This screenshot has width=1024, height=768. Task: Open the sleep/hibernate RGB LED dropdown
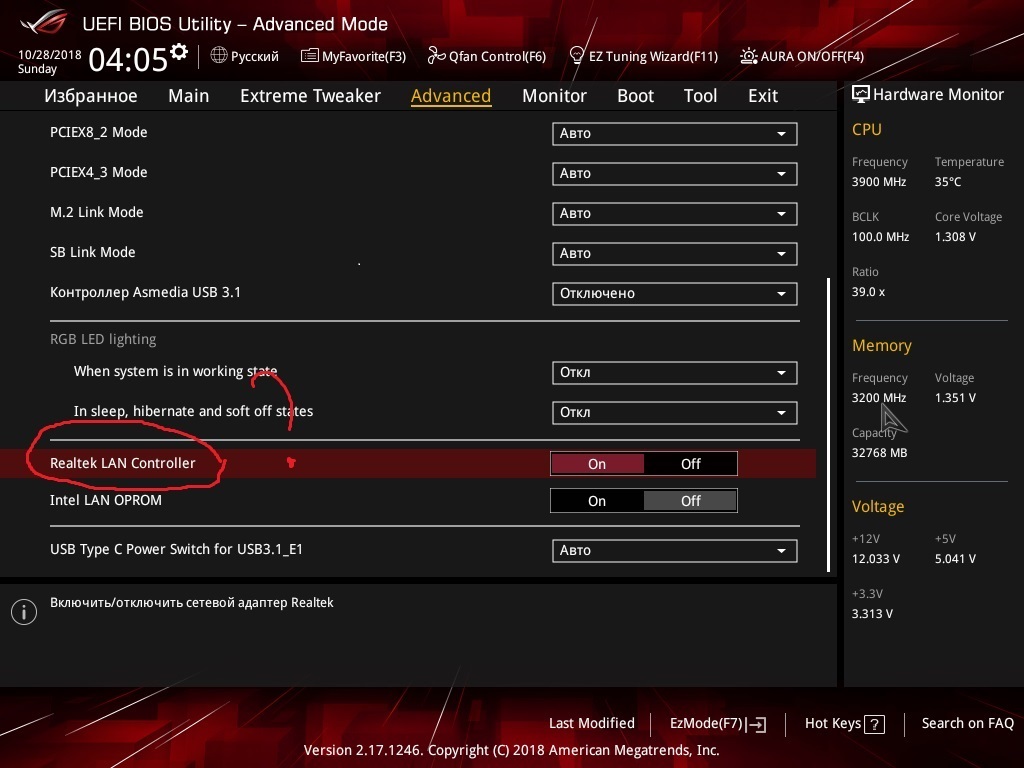675,413
